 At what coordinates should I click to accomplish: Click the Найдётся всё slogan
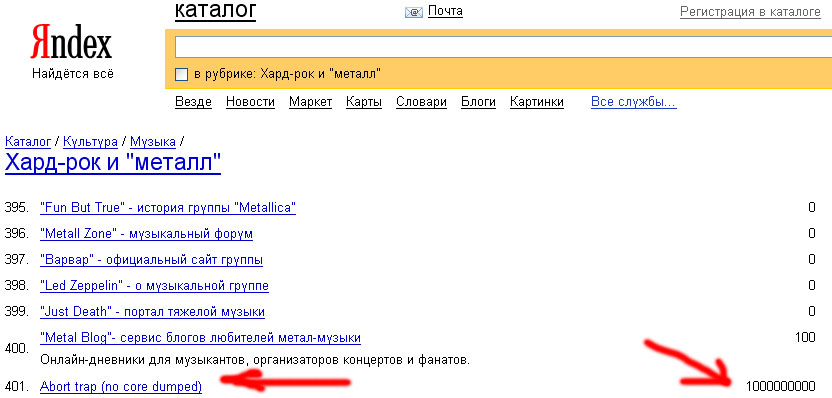(x=73, y=74)
